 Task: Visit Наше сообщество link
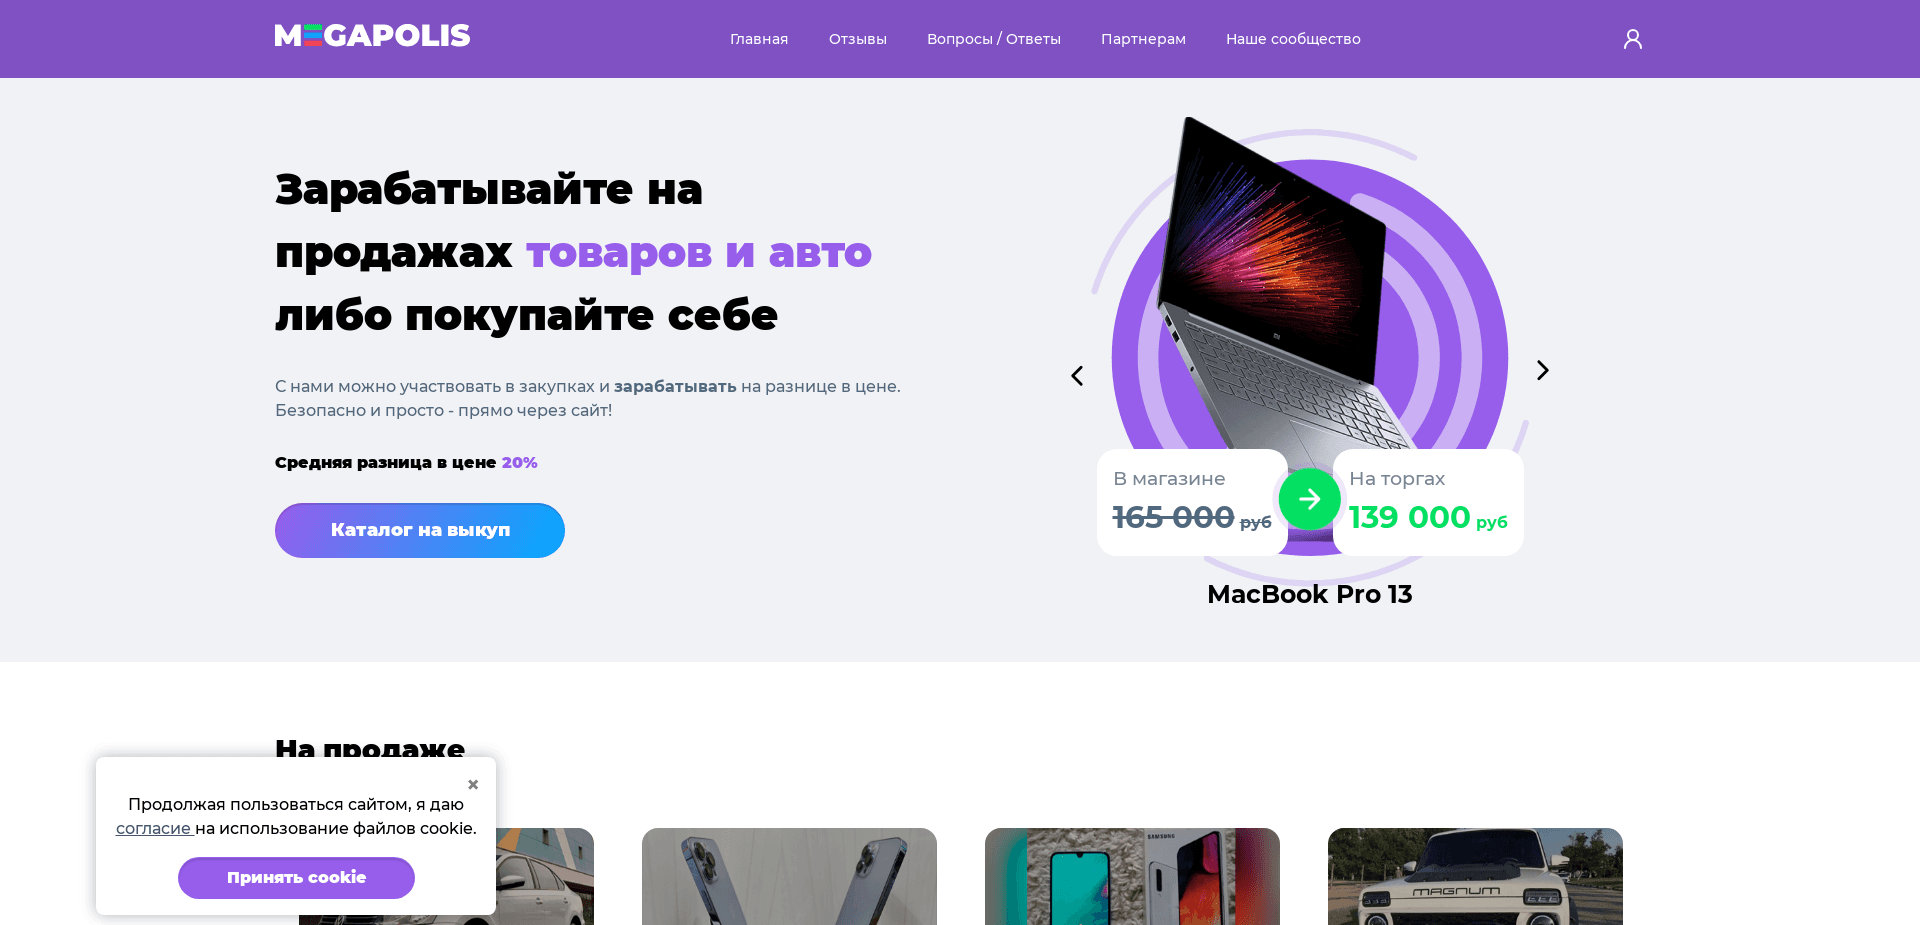(x=1293, y=39)
